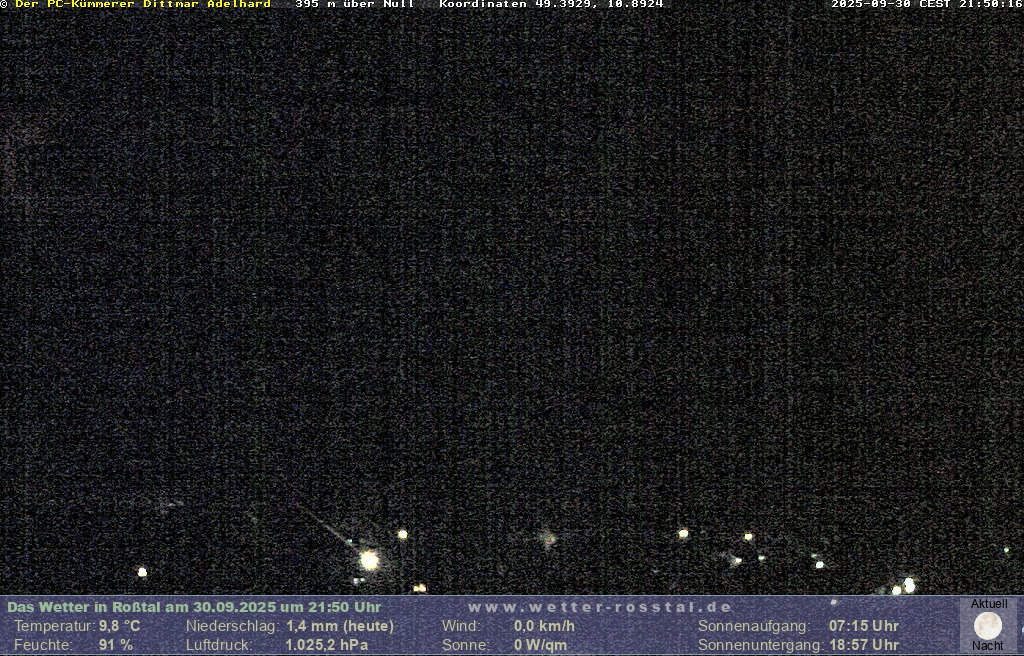
Task: Click the '395 m über Null' altitude label
Action: pyautogui.click(x=354, y=4)
